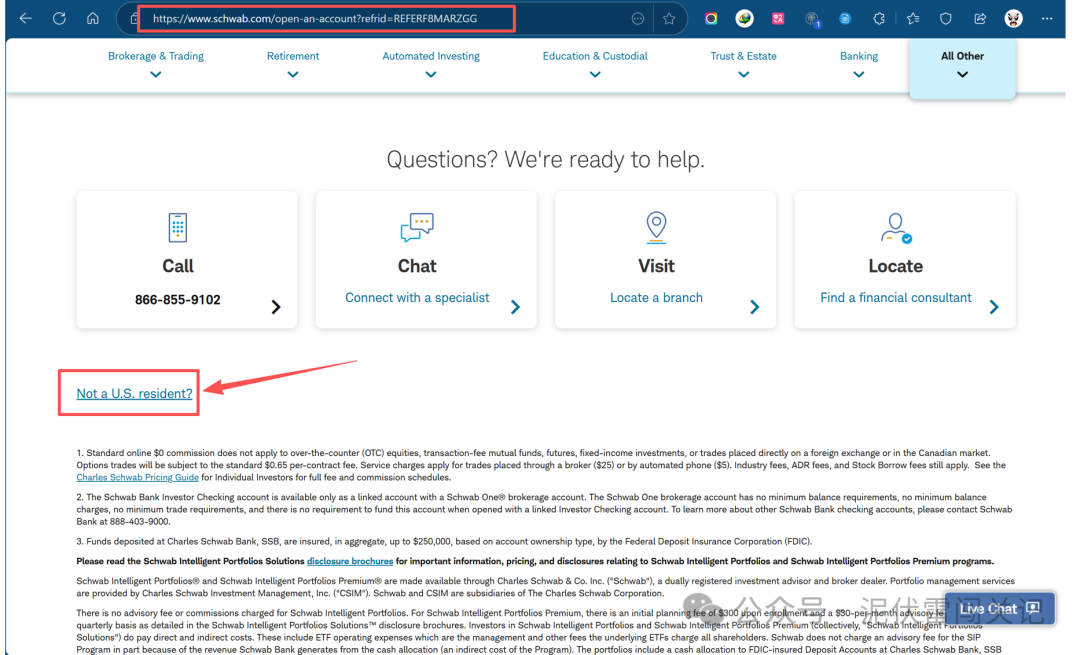Expand chevron under All Other
The image size is (1080, 655).
pyautogui.click(x=962, y=74)
